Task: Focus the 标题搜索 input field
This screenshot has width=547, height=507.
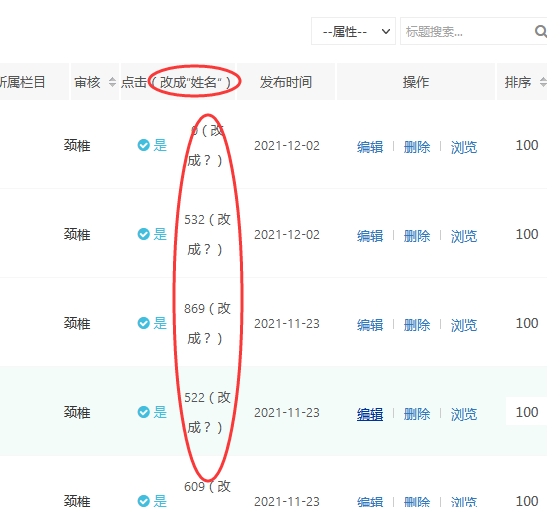Action: point(467,31)
